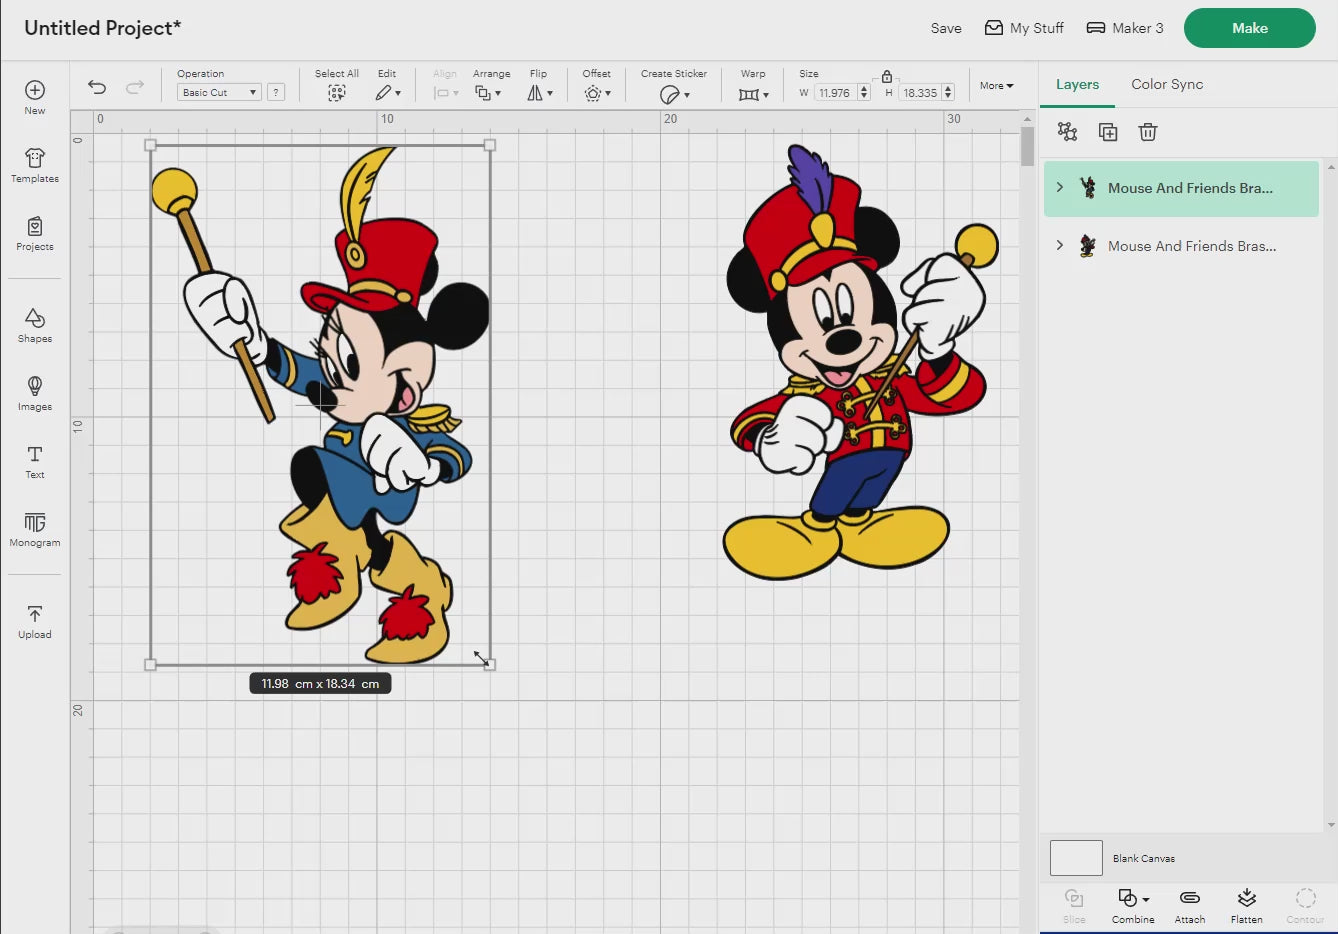The height and width of the screenshot is (934, 1338).
Task: Switch to the Layers tab
Action: 1077,84
